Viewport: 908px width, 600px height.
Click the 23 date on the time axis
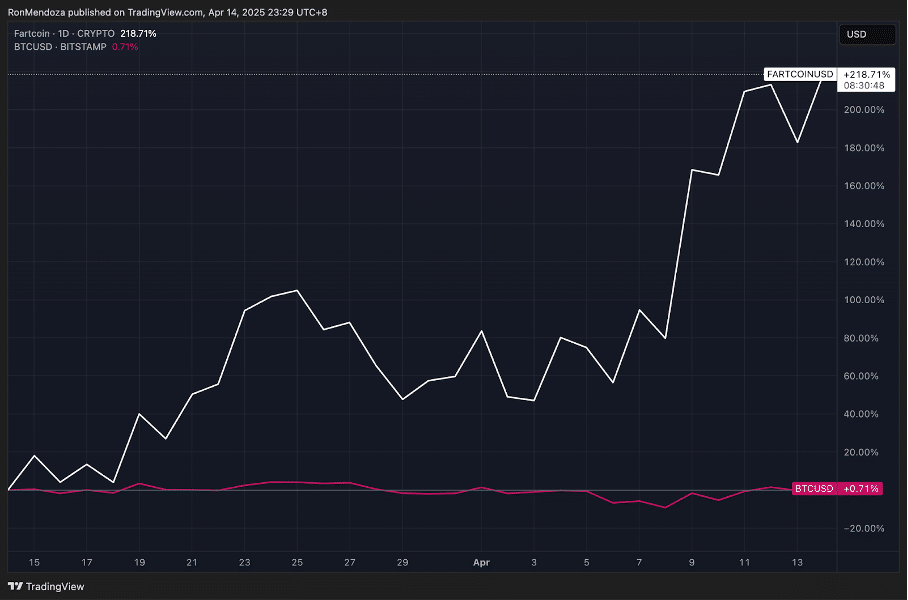pos(244,562)
